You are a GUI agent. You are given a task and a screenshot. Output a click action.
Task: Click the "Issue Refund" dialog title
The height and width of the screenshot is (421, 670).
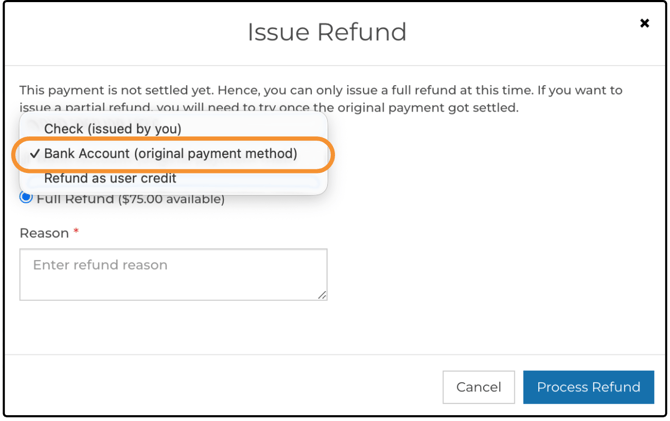pyautogui.click(x=327, y=32)
